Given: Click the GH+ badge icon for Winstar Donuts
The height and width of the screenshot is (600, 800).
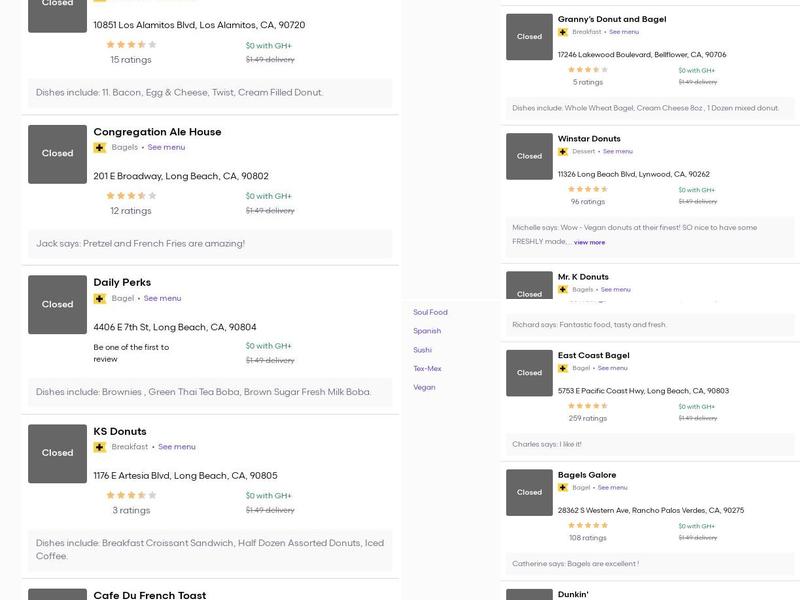Looking at the screenshot, I should tap(563, 152).
